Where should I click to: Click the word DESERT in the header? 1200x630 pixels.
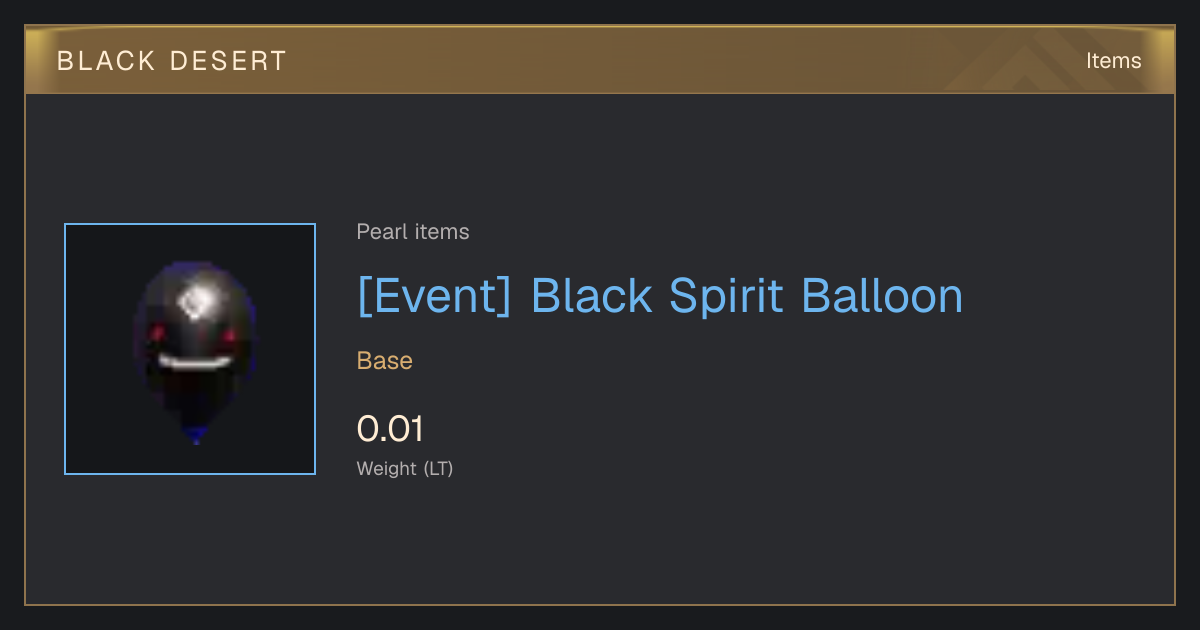pos(228,61)
